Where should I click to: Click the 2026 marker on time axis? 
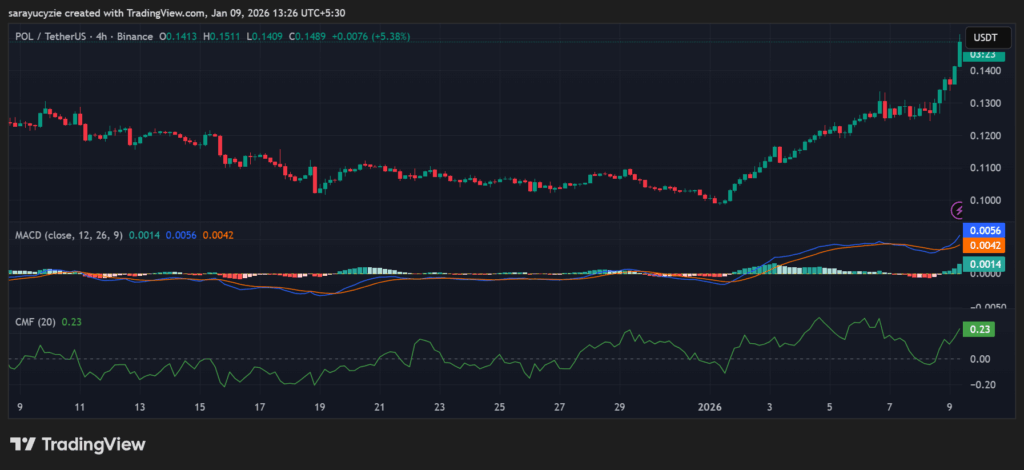coord(709,408)
